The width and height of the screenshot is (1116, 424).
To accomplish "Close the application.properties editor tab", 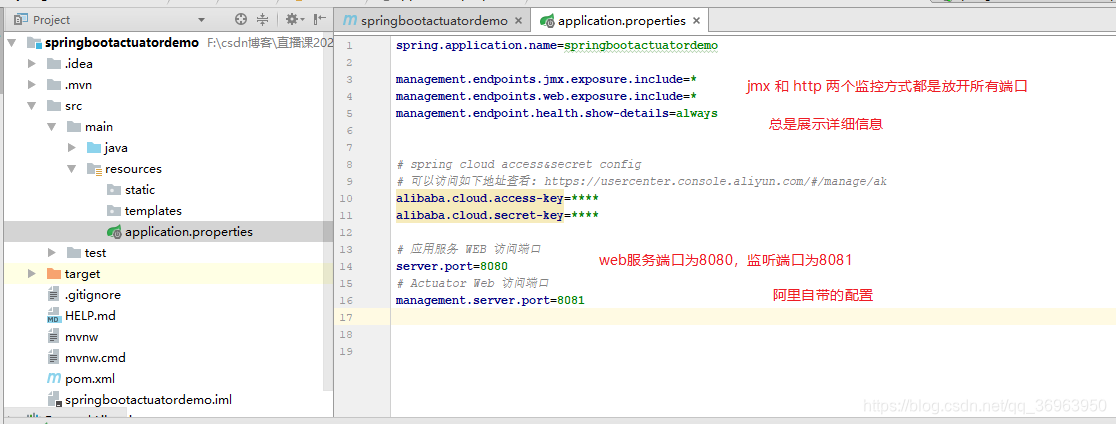I will 696,21.
